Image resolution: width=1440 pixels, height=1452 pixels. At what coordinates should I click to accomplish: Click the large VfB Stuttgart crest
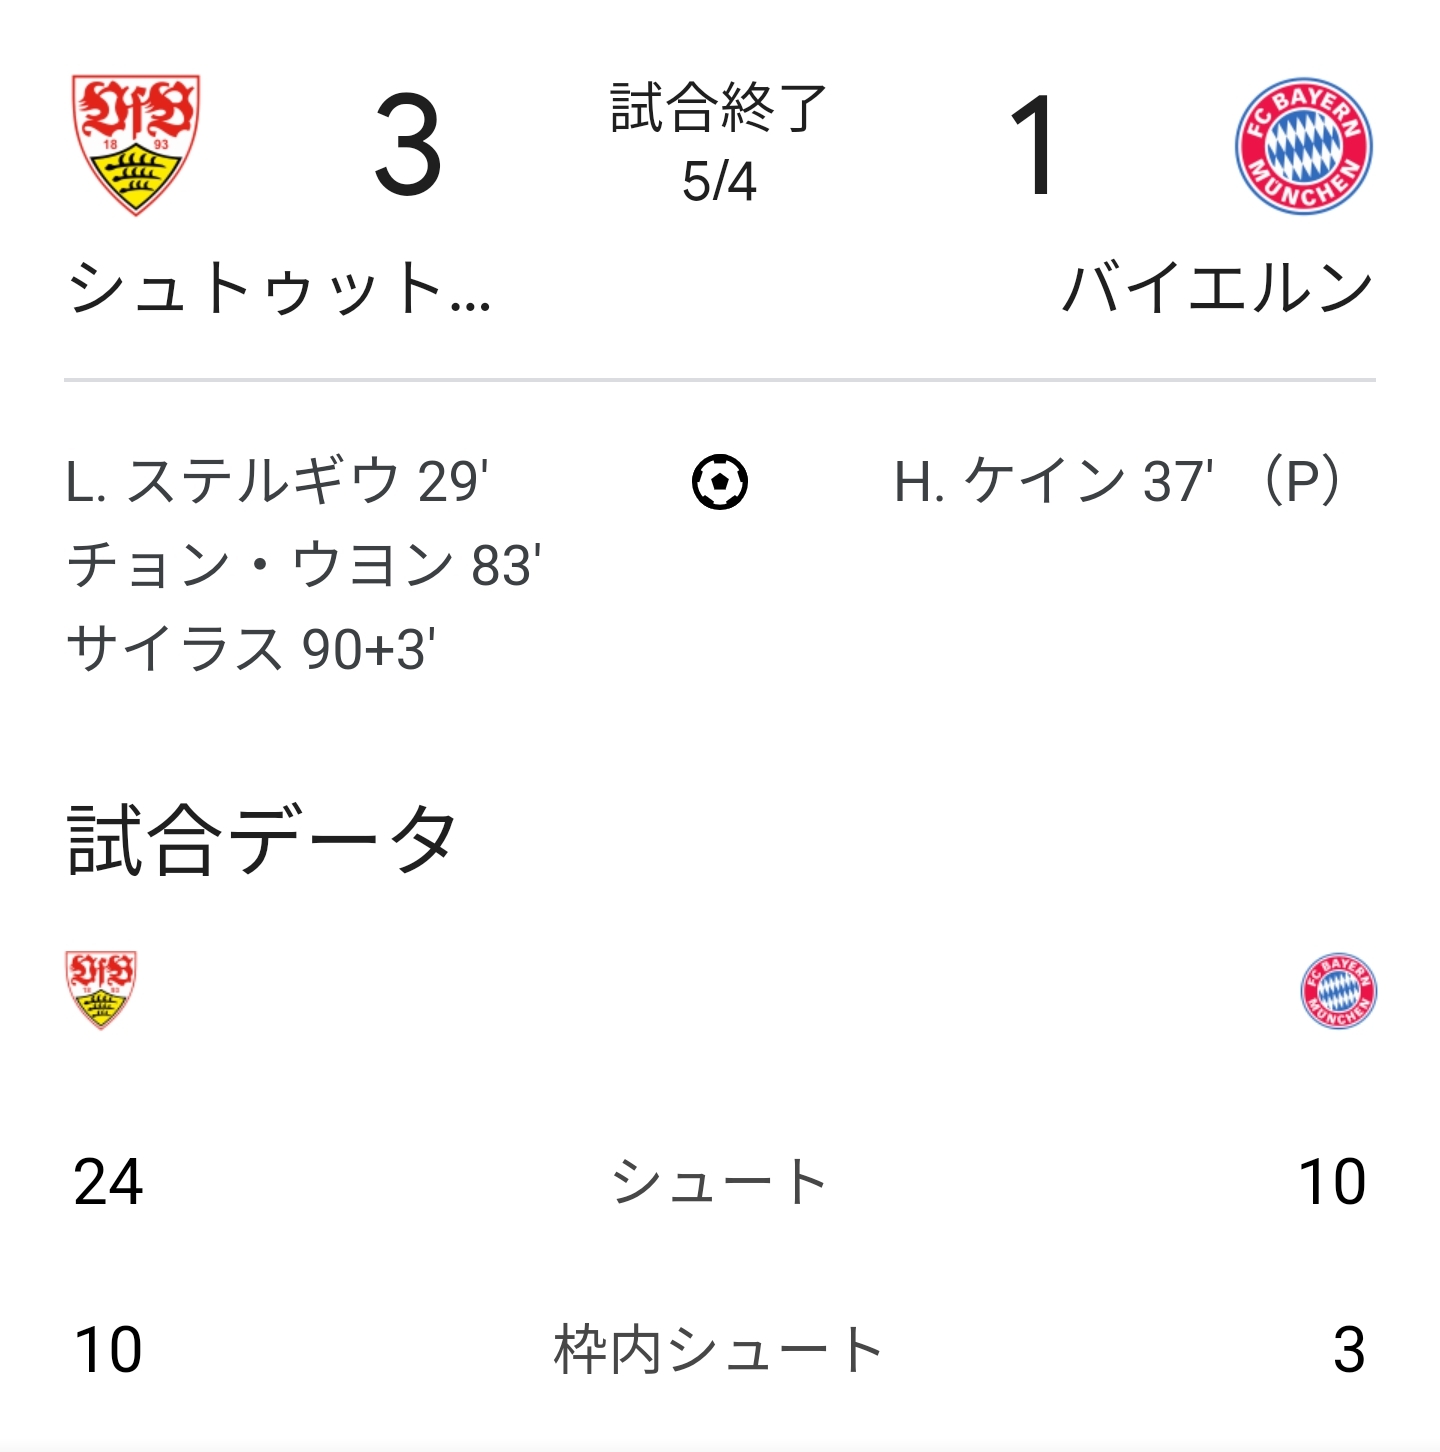pos(136,144)
